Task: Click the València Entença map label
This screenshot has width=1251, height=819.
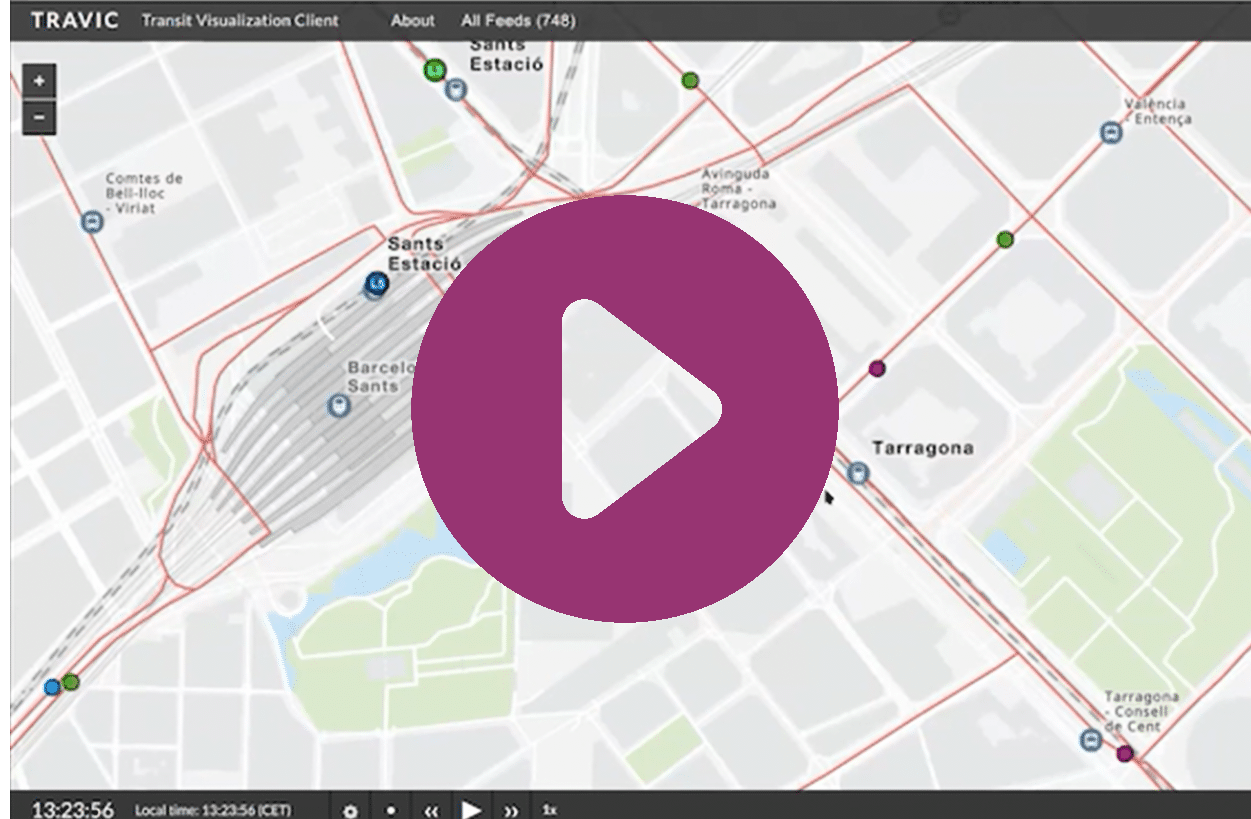Action: tap(1158, 111)
